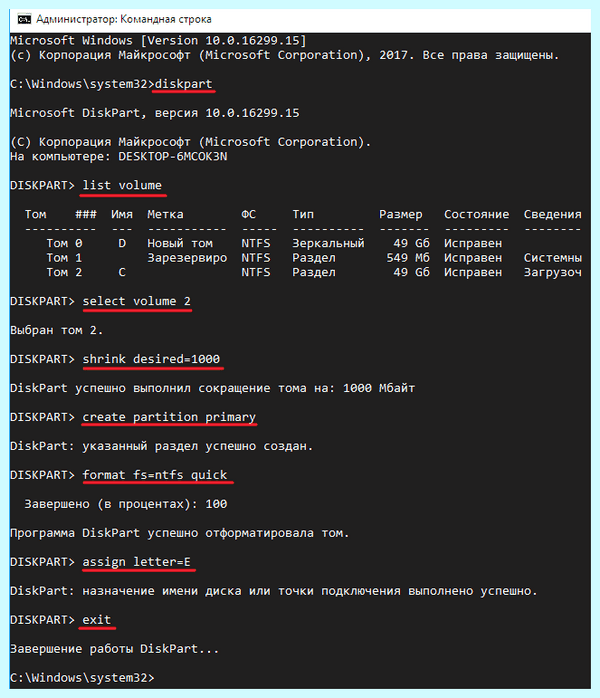Click the 'exit' command text
600x698 pixels.
coord(97,620)
